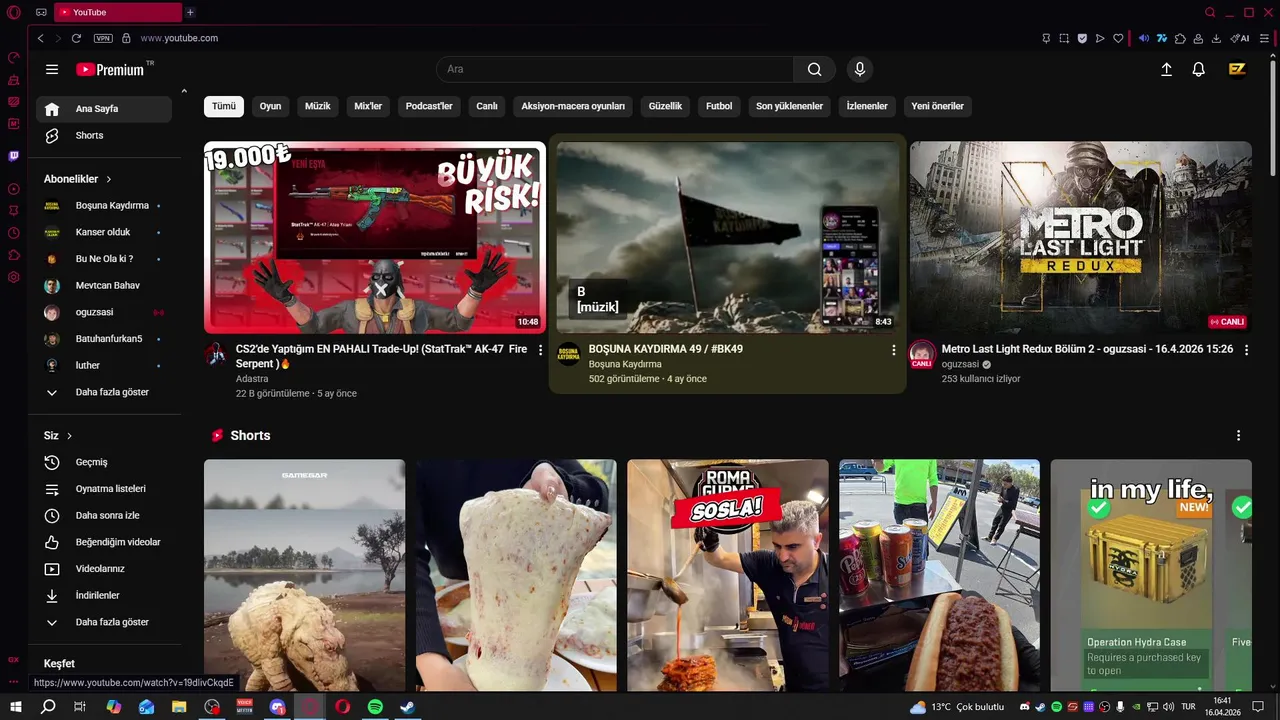Open the account avatar menu

(1237, 69)
